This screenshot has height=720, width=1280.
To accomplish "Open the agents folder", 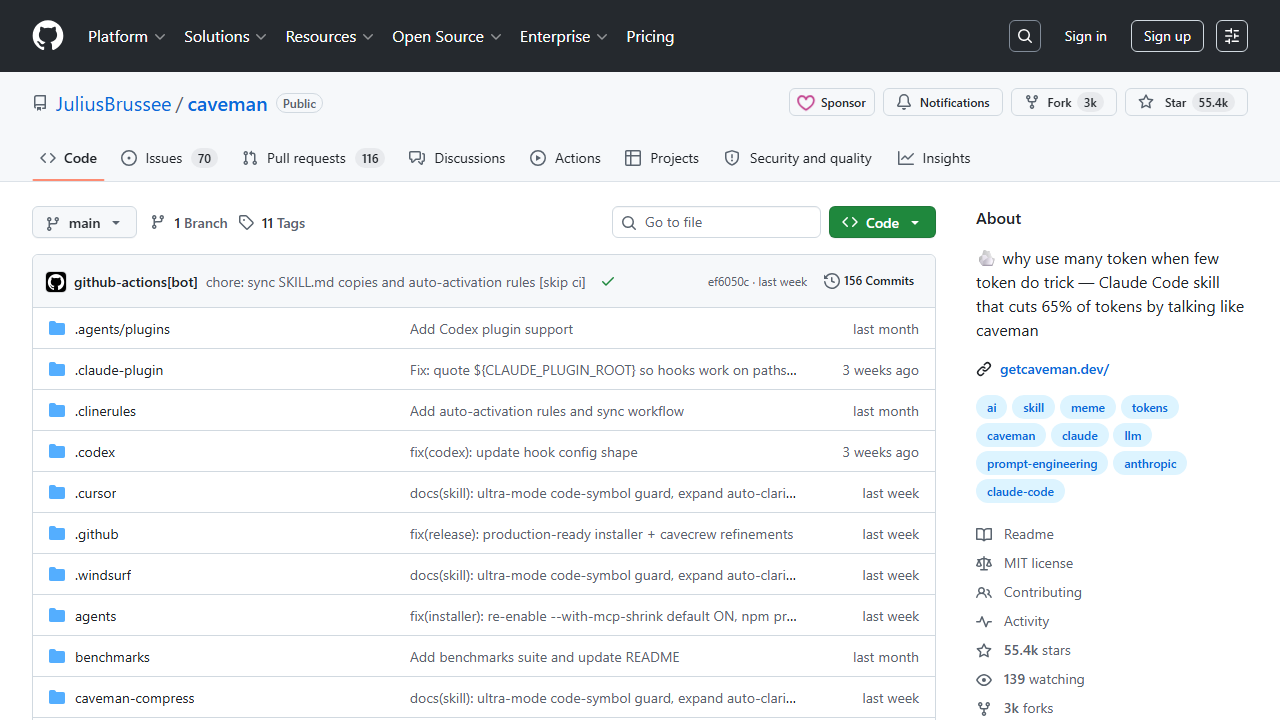I will click(95, 616).
